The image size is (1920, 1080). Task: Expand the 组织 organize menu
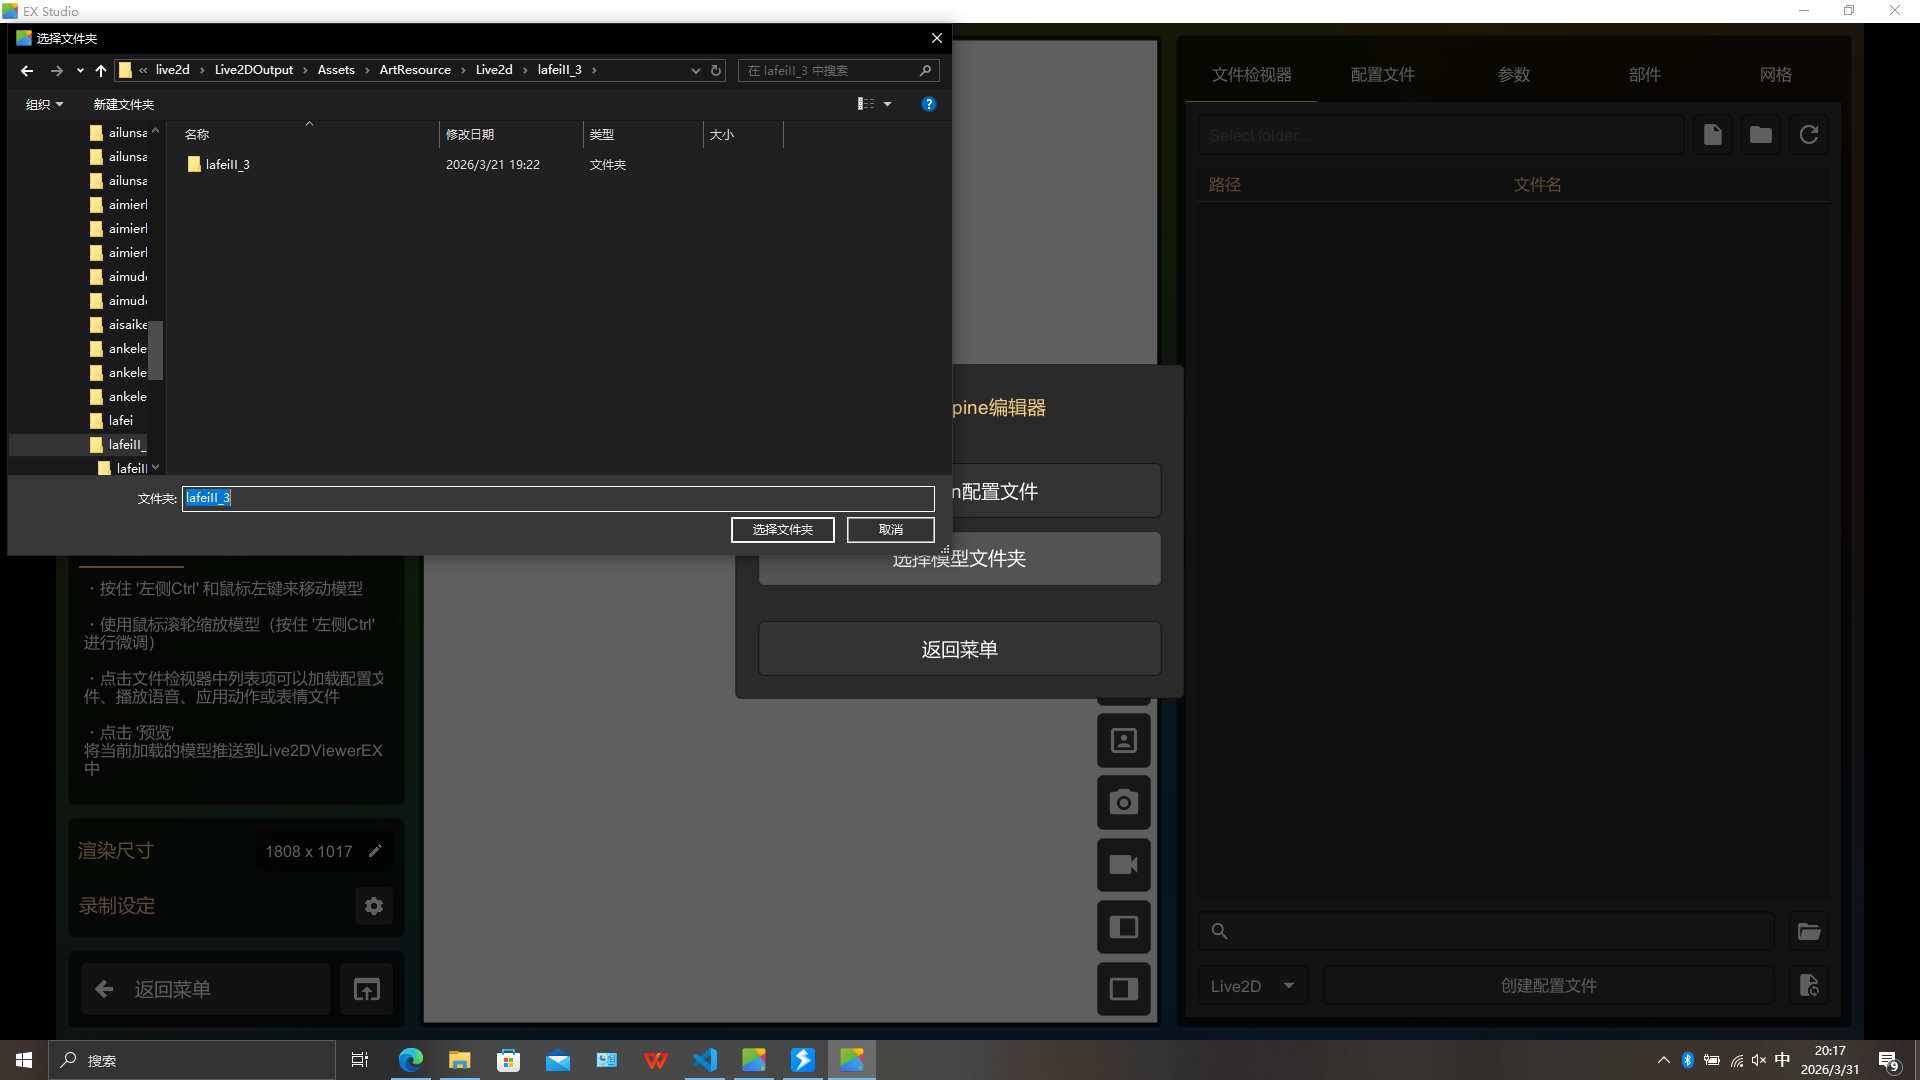click(44, 104)
